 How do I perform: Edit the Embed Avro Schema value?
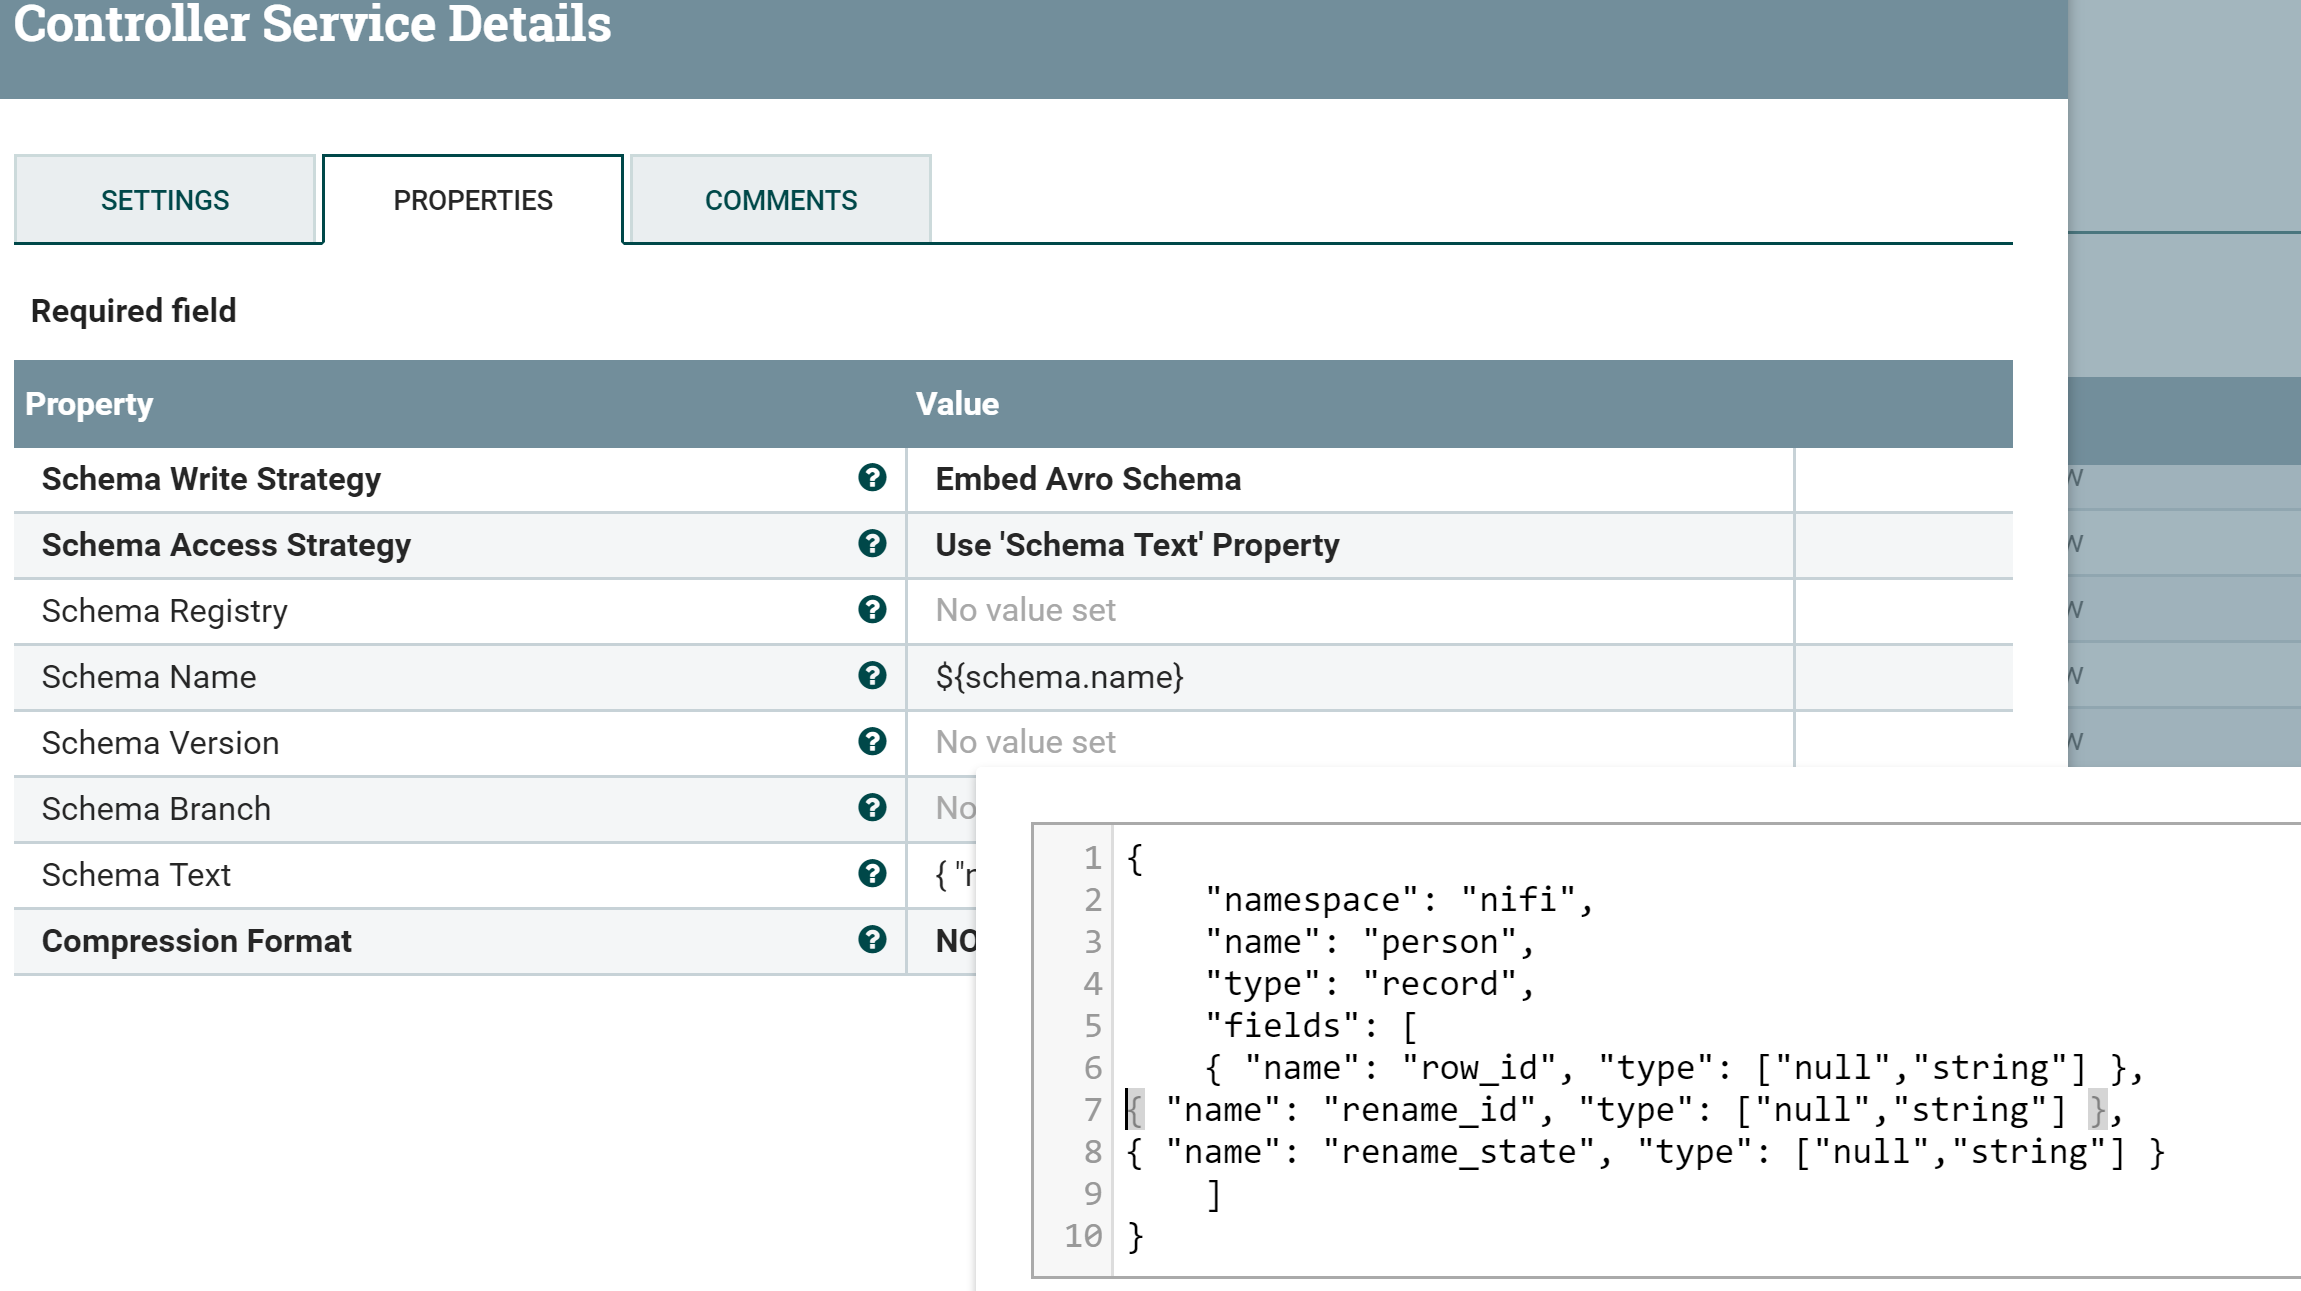1087,479
